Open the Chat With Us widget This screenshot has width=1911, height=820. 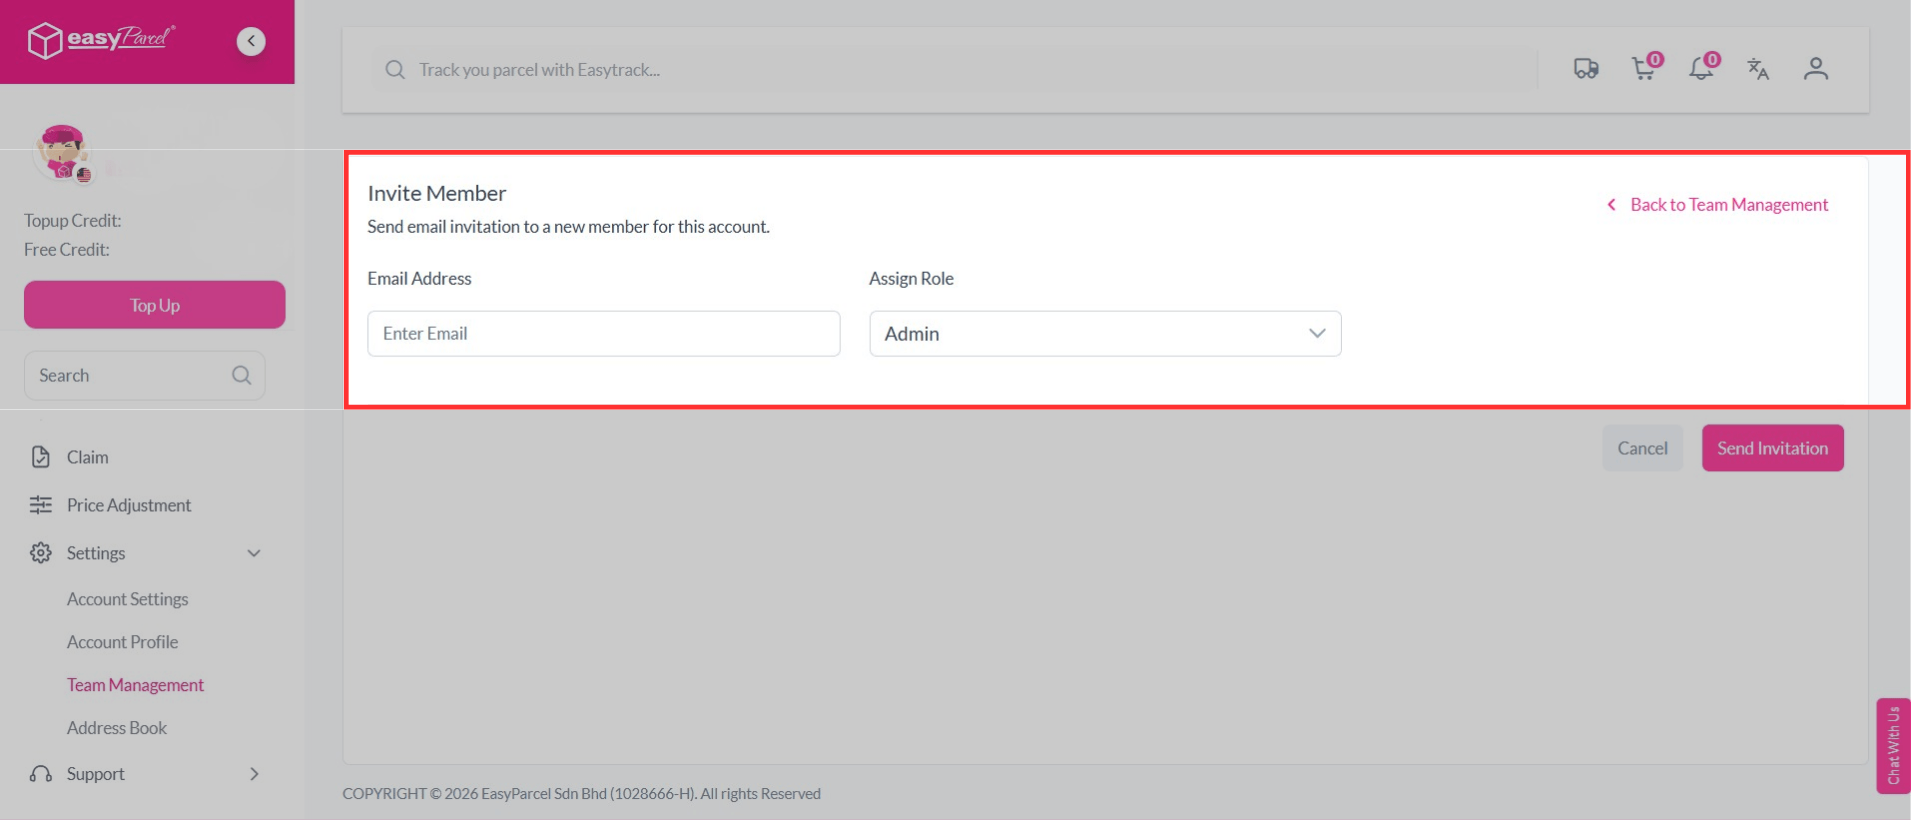point(1894,746)
